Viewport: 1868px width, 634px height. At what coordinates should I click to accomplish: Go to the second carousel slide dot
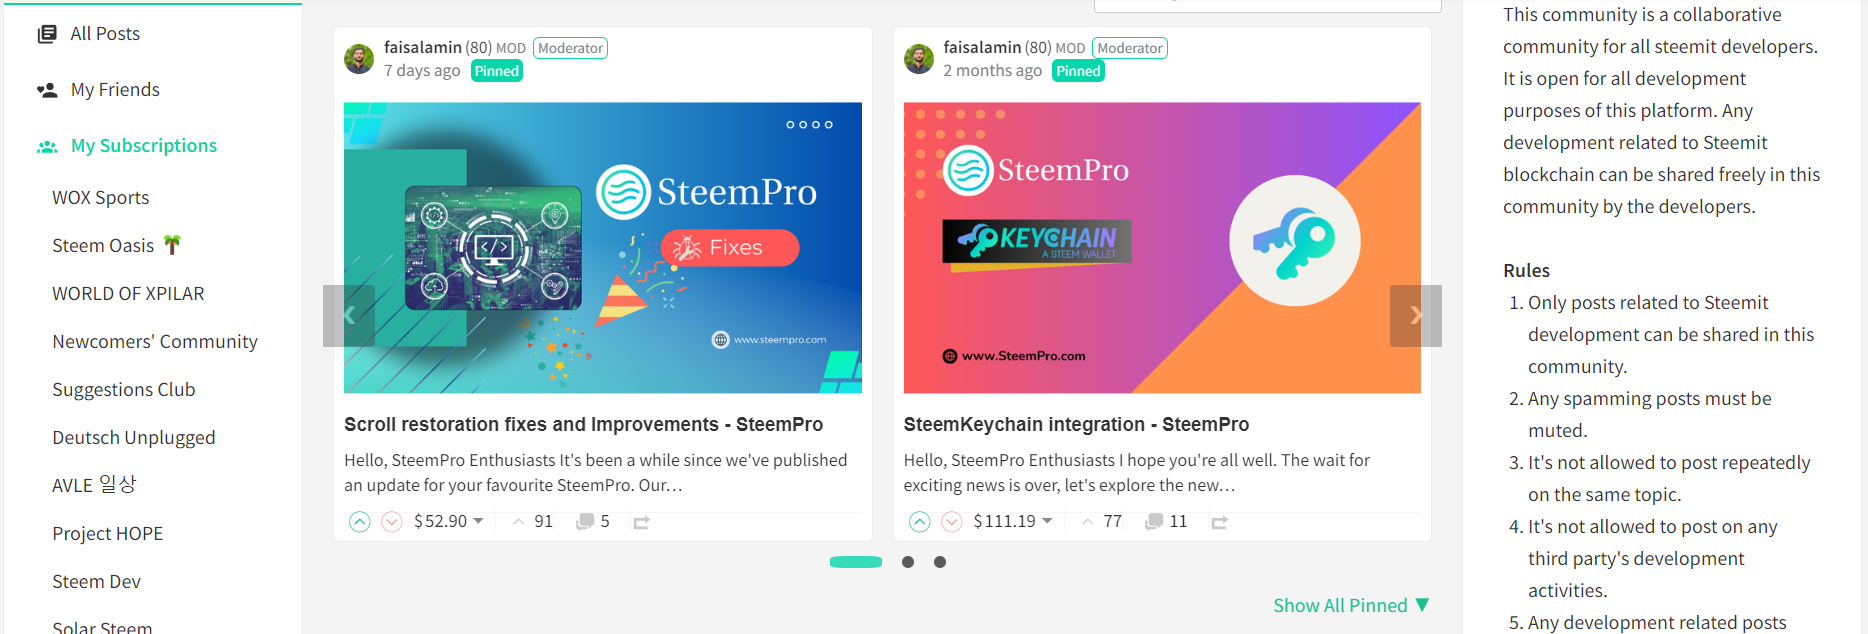pyautogui.click(x=908, y=562)
